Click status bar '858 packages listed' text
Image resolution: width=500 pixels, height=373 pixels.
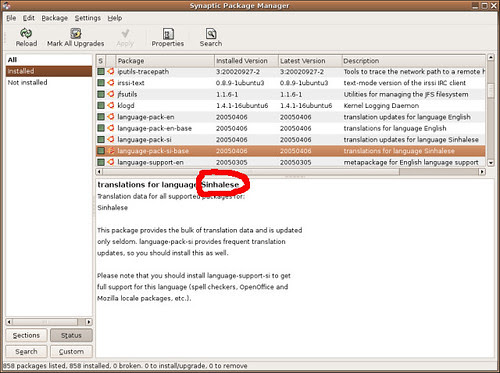coord(34,366)
